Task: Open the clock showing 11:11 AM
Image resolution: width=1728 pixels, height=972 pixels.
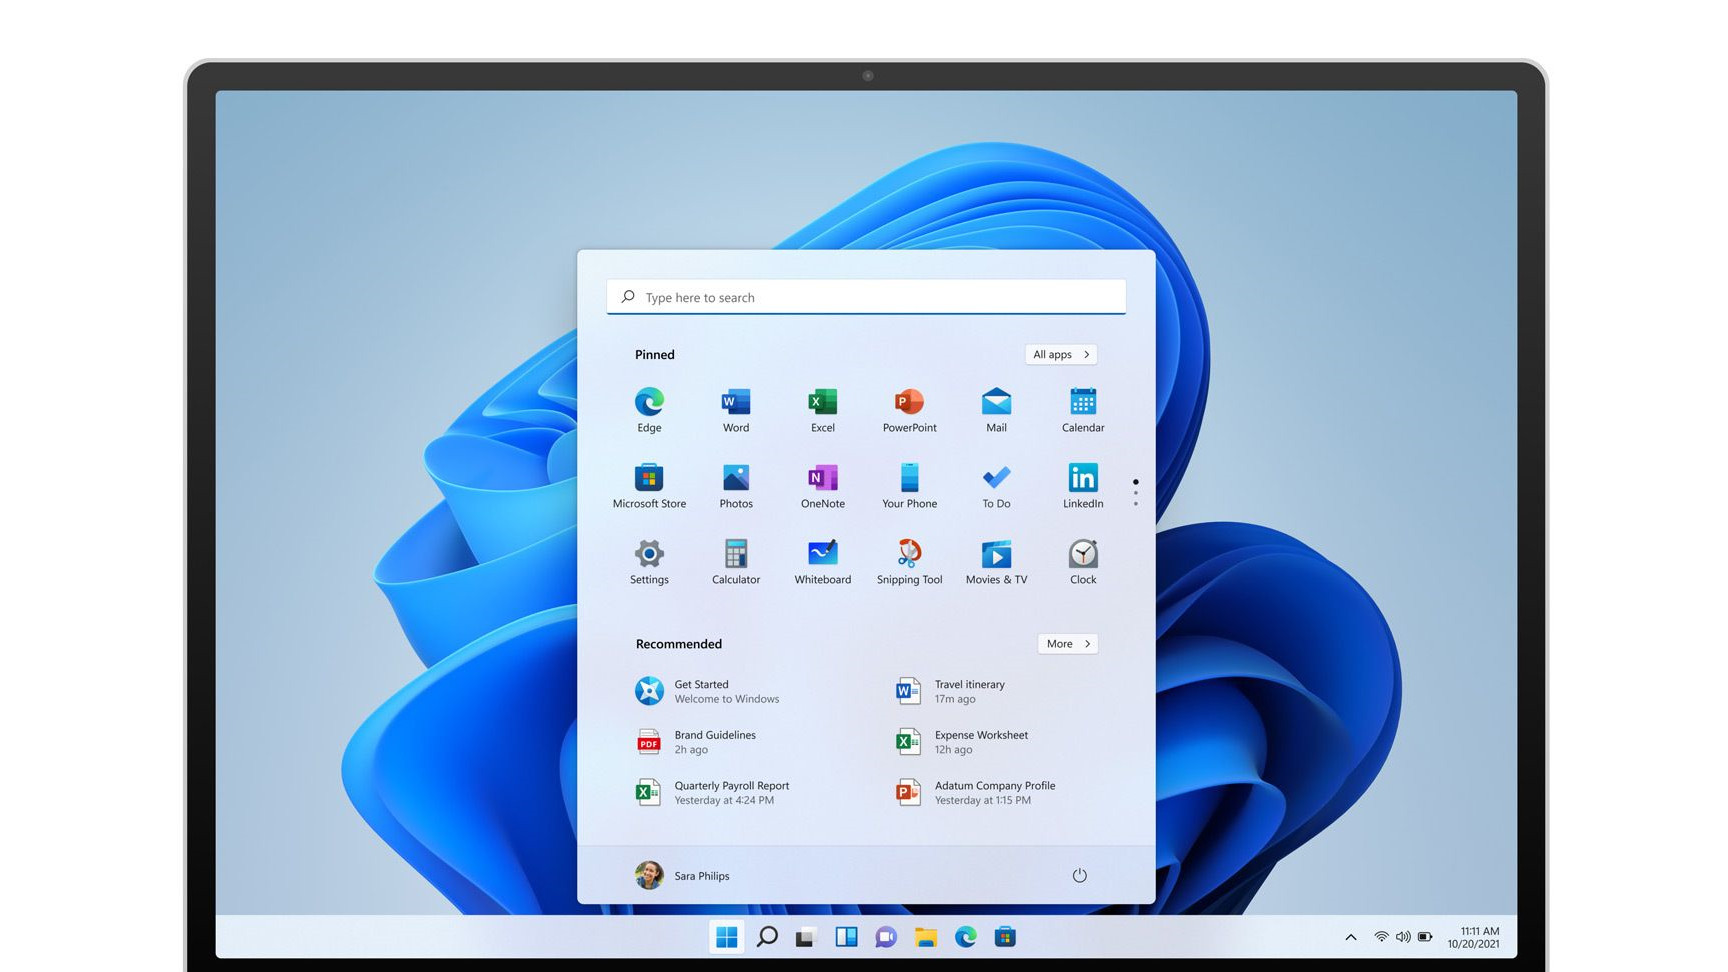Action: 1474,937
